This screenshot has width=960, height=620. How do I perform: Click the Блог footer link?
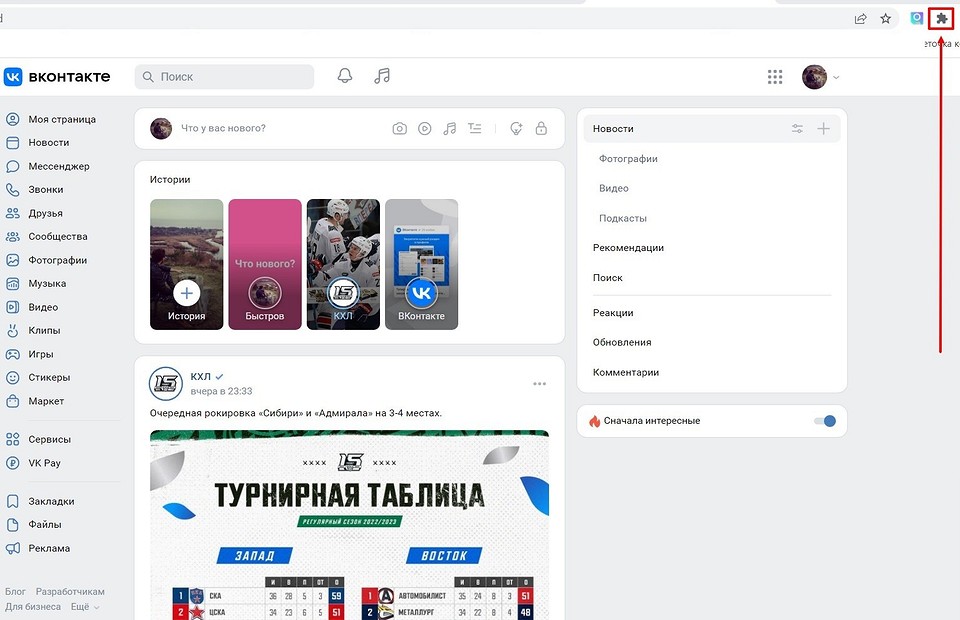[x=15, y=592]
